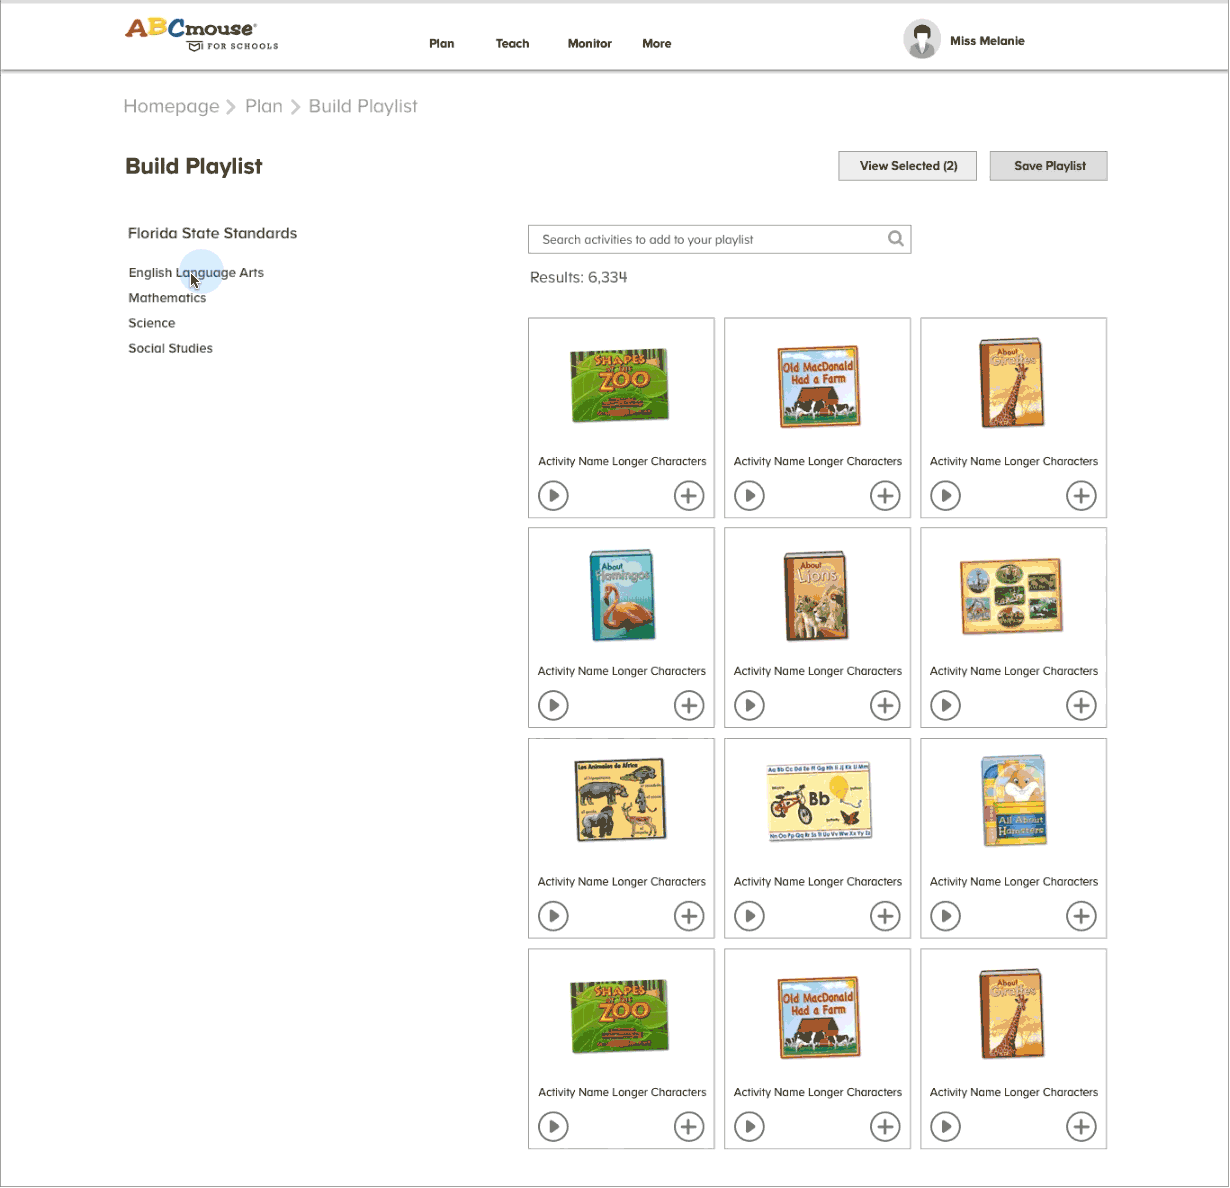Save the playlist
Viewport: 1230px width, 1188px height.
pos(1049,166)
